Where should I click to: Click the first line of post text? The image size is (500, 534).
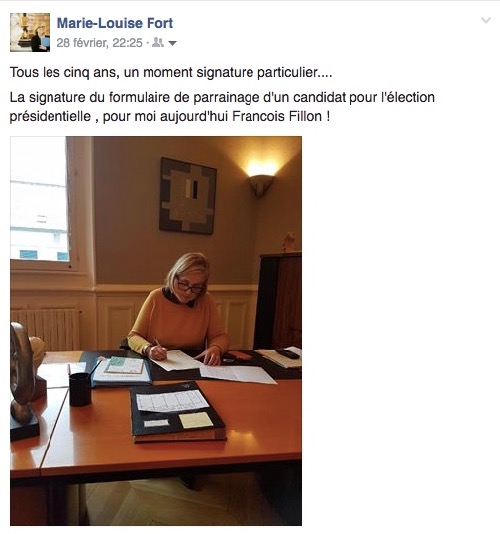[x=171, y=73]
